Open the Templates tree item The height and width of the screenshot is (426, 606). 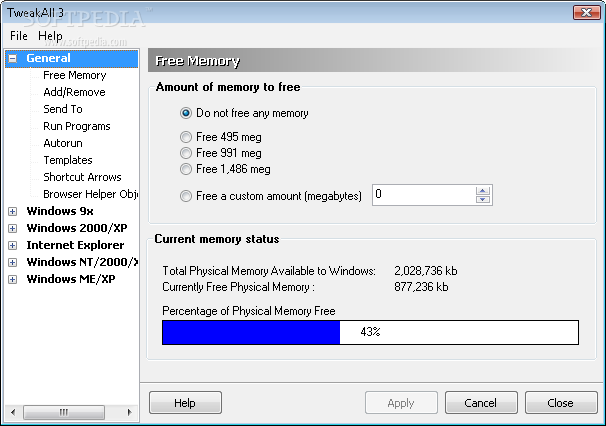point(68,160)
